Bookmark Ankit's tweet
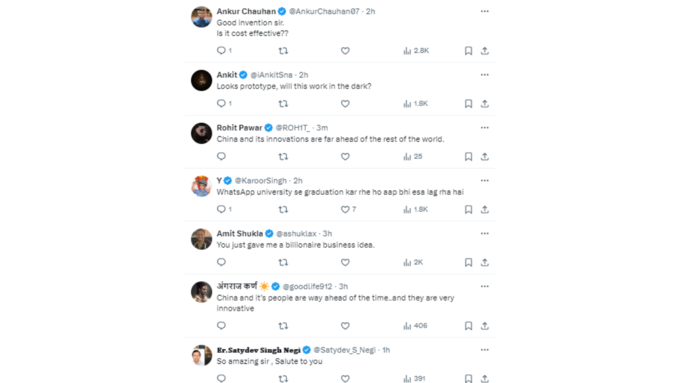This screenshot has width=680, height=383. (x=468, y=104)
